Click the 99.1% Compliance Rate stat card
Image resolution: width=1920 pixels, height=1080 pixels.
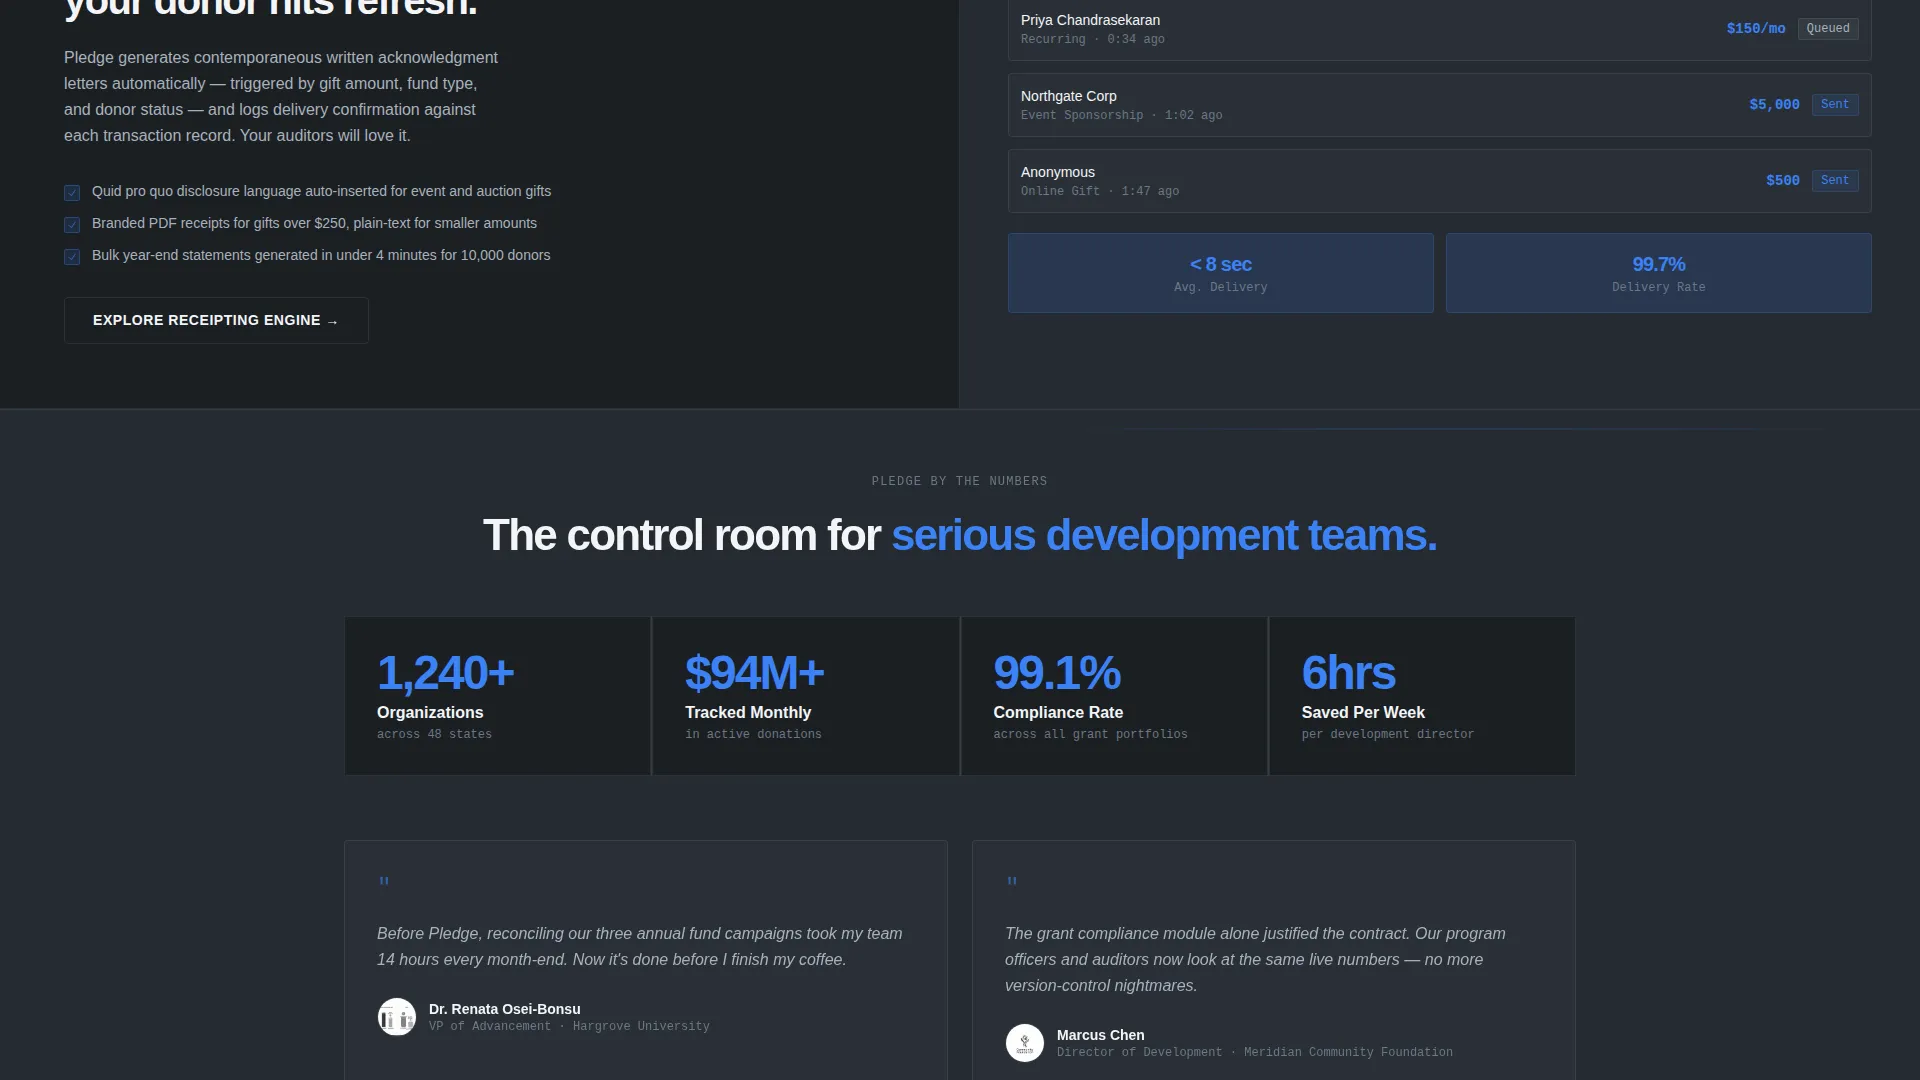[x=1114, y=696]
